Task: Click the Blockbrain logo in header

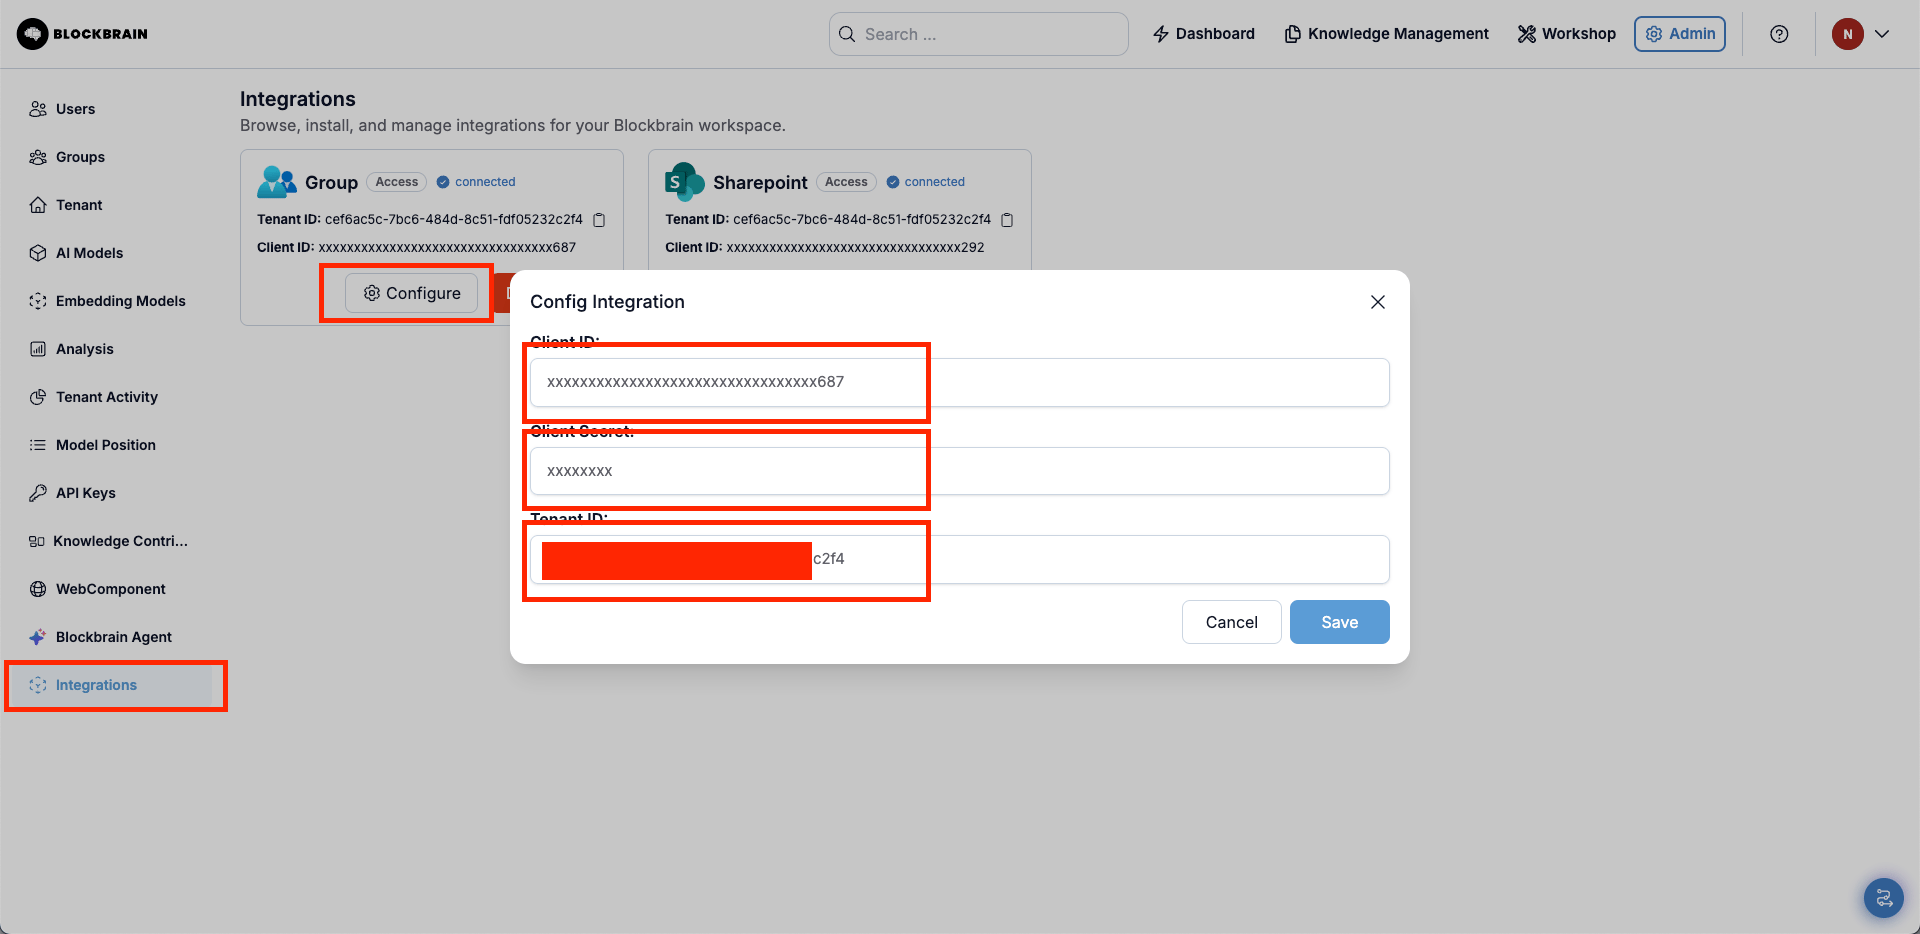Action: click(x=82, y=34)
